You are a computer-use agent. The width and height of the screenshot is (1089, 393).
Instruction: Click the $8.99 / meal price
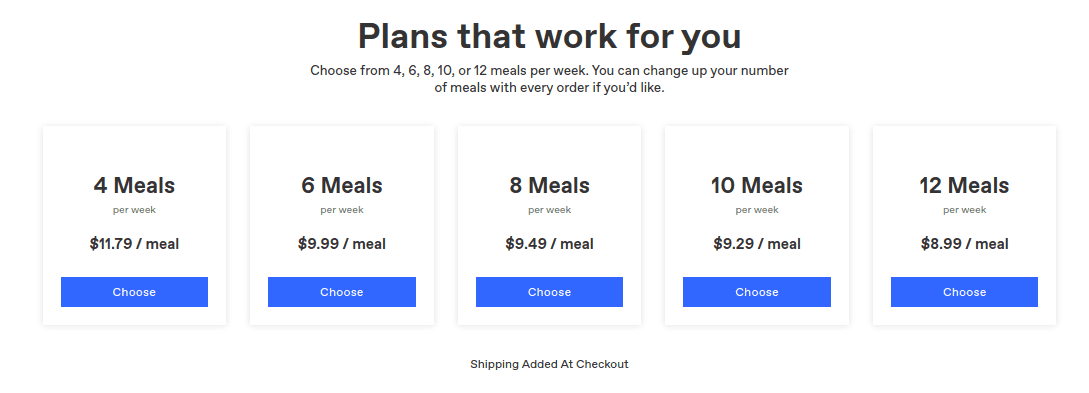click(x=964, y=244)
